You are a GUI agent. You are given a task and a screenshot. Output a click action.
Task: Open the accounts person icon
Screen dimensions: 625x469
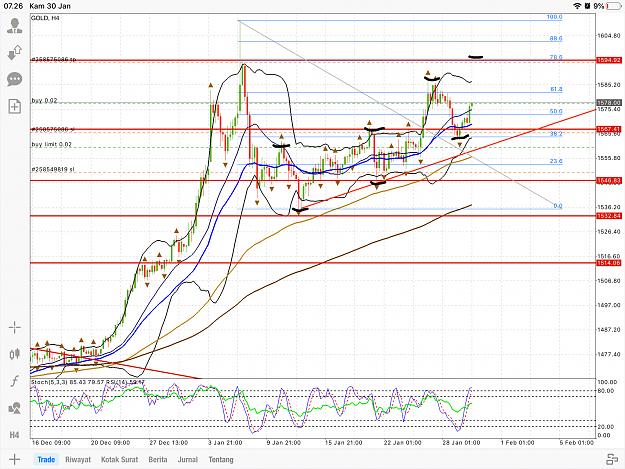(x=14, y=26)
